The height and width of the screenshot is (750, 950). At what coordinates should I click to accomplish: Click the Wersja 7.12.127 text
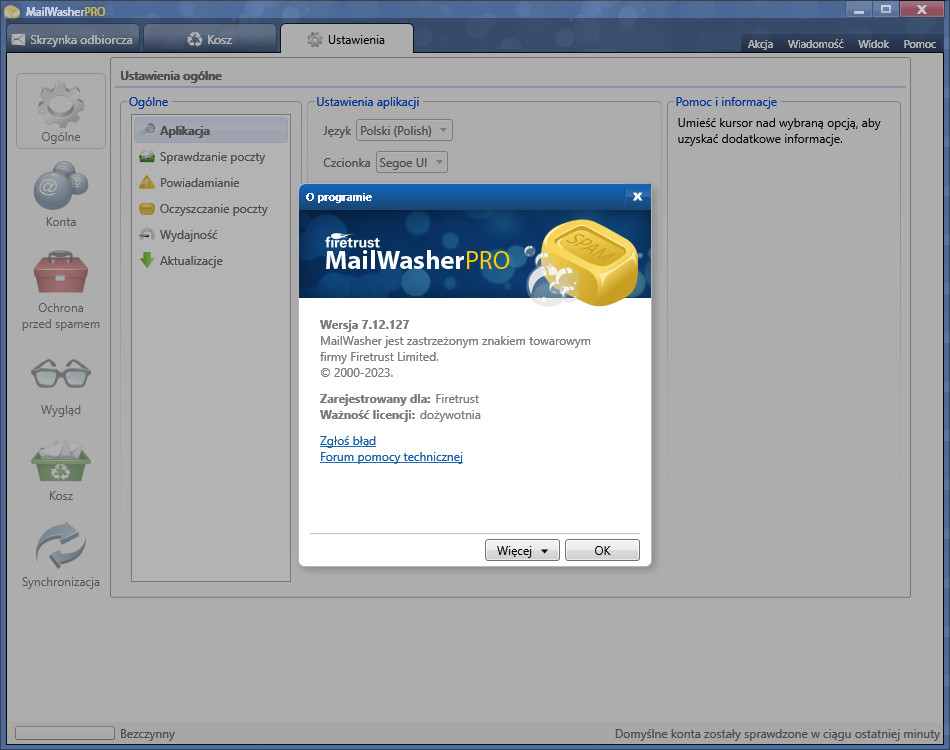coord(365,325)
